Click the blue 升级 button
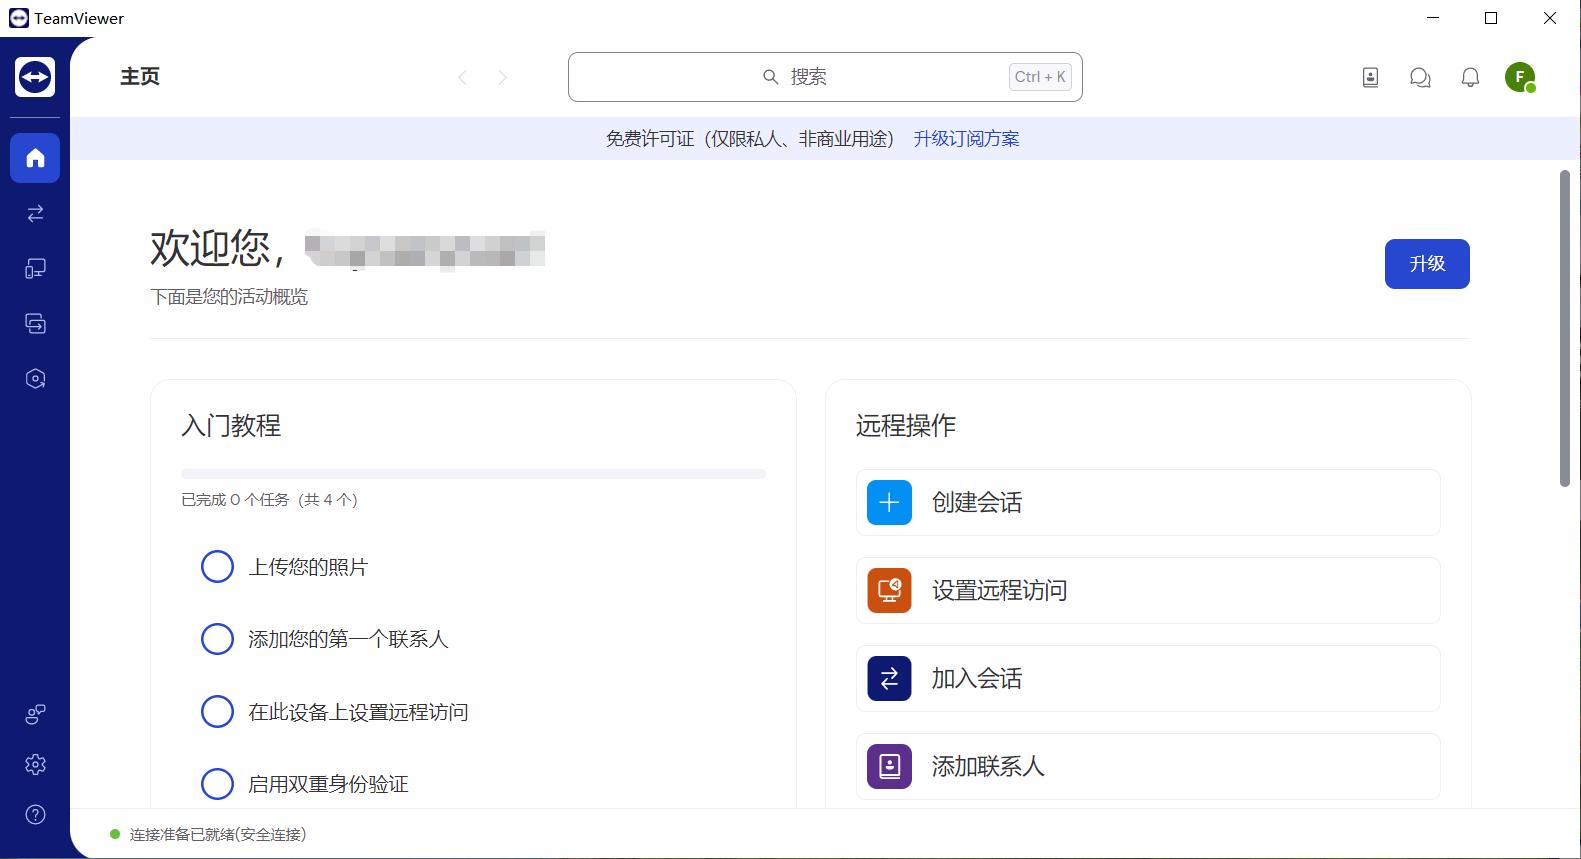The image size is (1581, 859). click(x=1427, y=264)
